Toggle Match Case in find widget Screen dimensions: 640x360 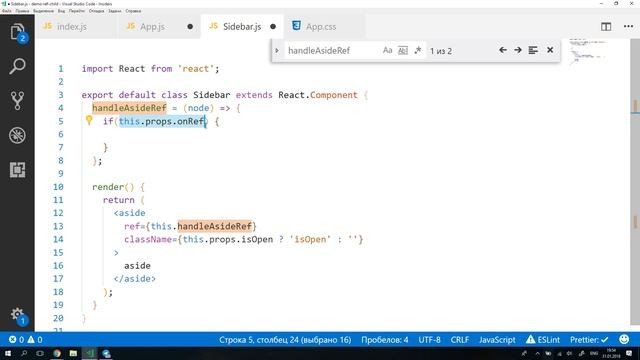(x=387, y=50)
